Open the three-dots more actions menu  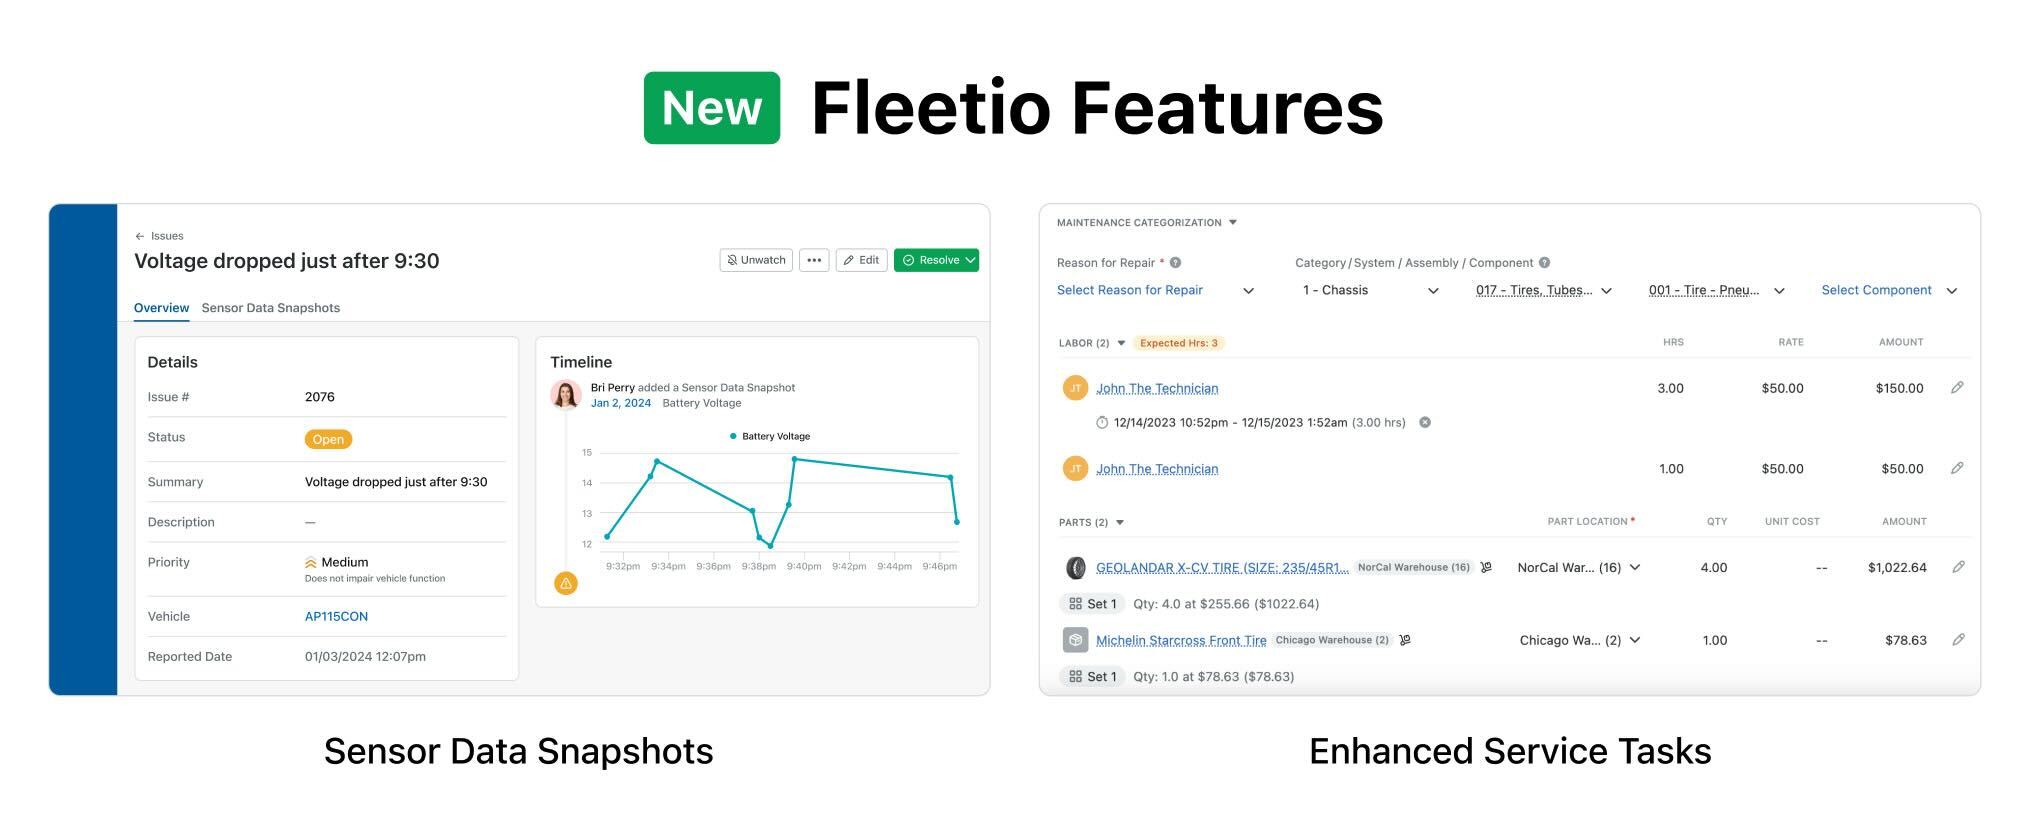(x=814, y=260)
